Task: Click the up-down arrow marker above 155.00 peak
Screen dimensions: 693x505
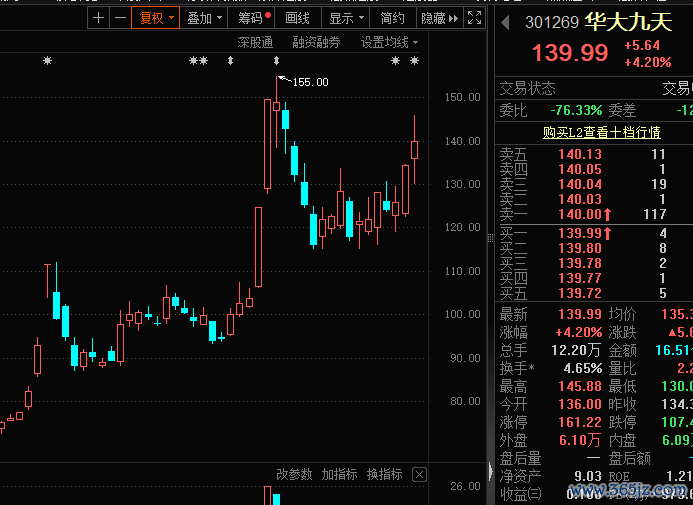Action: point(277,62)
